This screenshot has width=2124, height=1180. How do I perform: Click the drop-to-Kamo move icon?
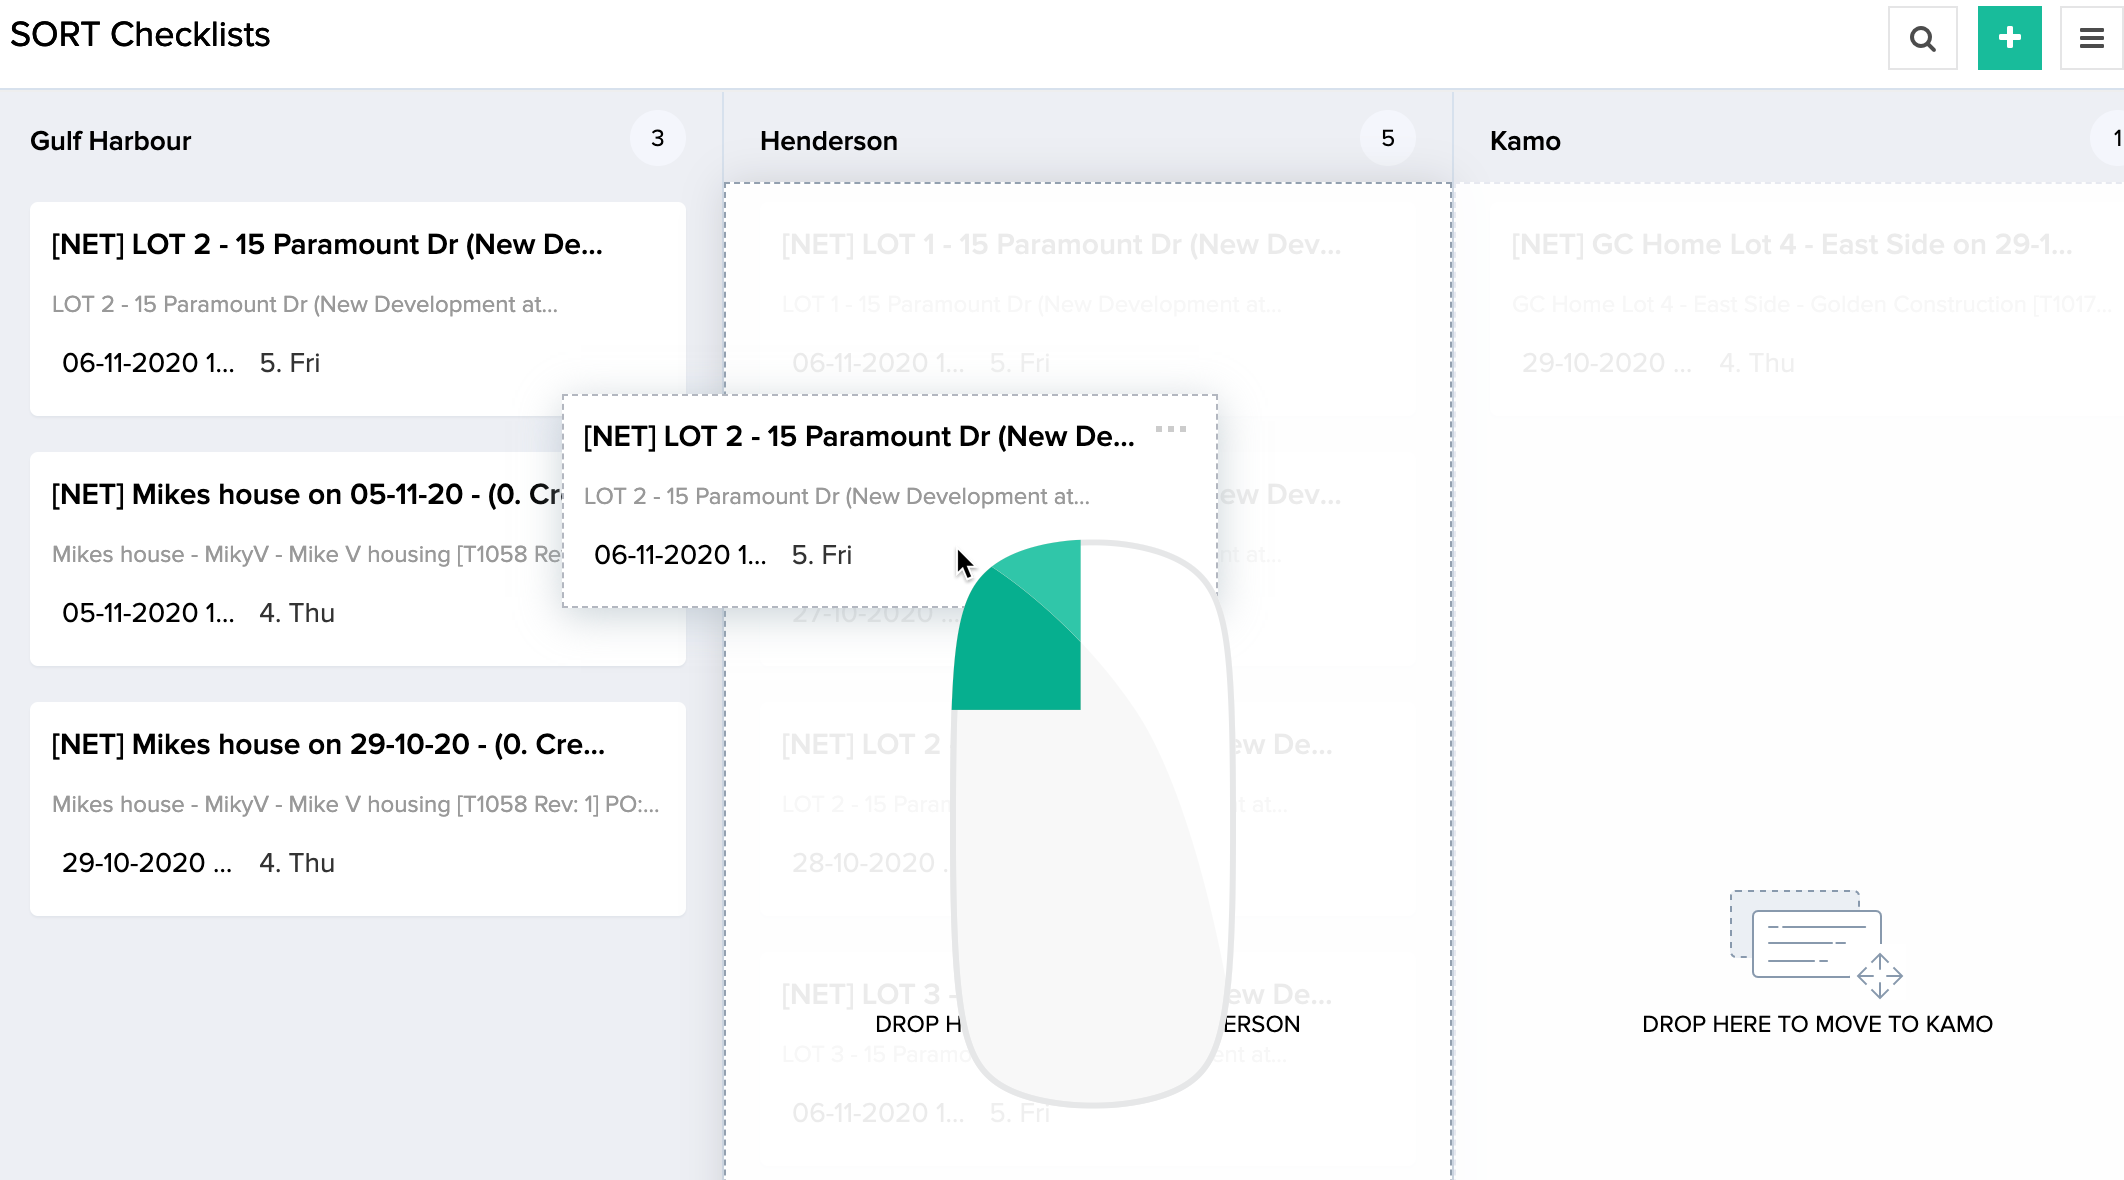click(x=1816, y=944)
